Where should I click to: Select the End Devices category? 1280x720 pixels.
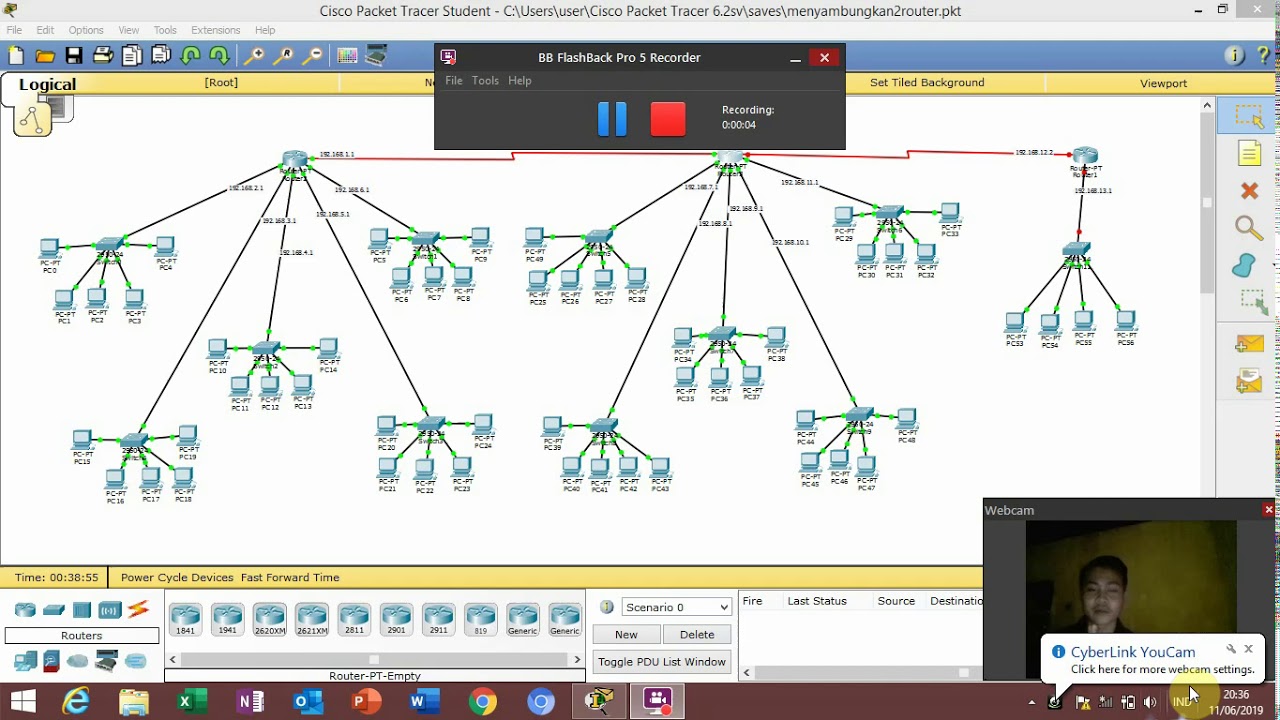click(x=25, y=661)
